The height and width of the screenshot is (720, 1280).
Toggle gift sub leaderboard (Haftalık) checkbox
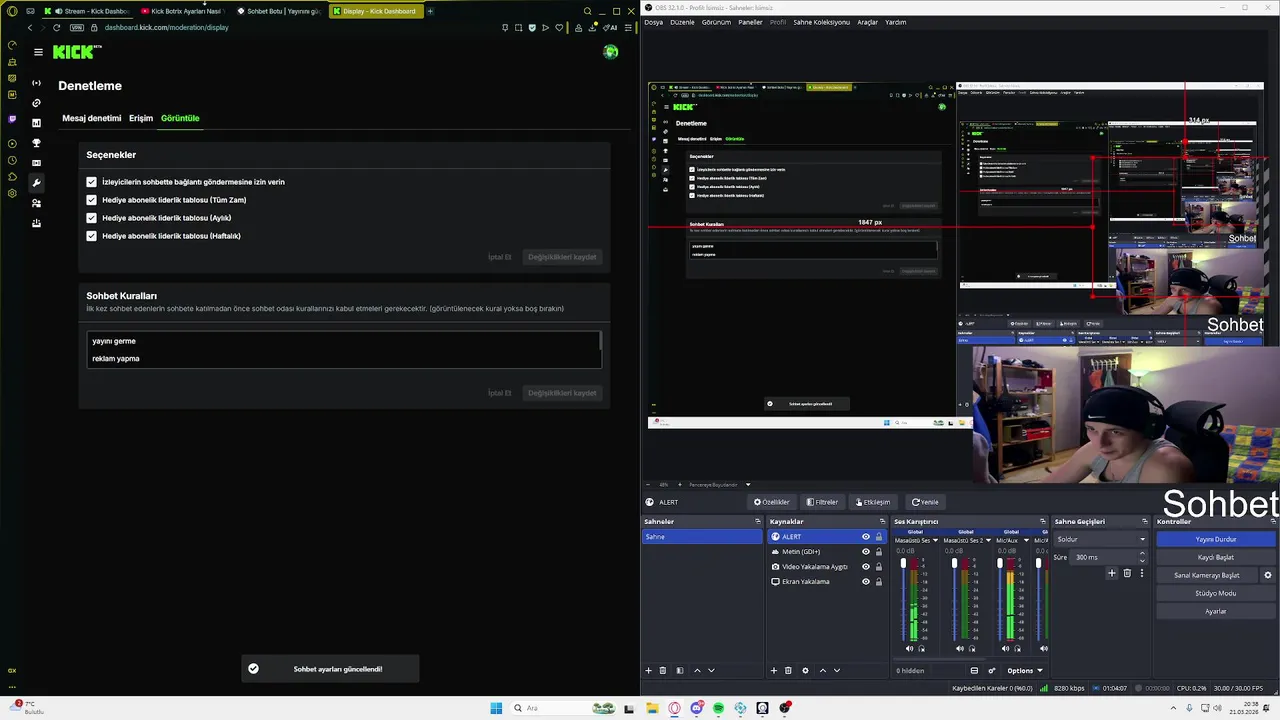(91, 236)
